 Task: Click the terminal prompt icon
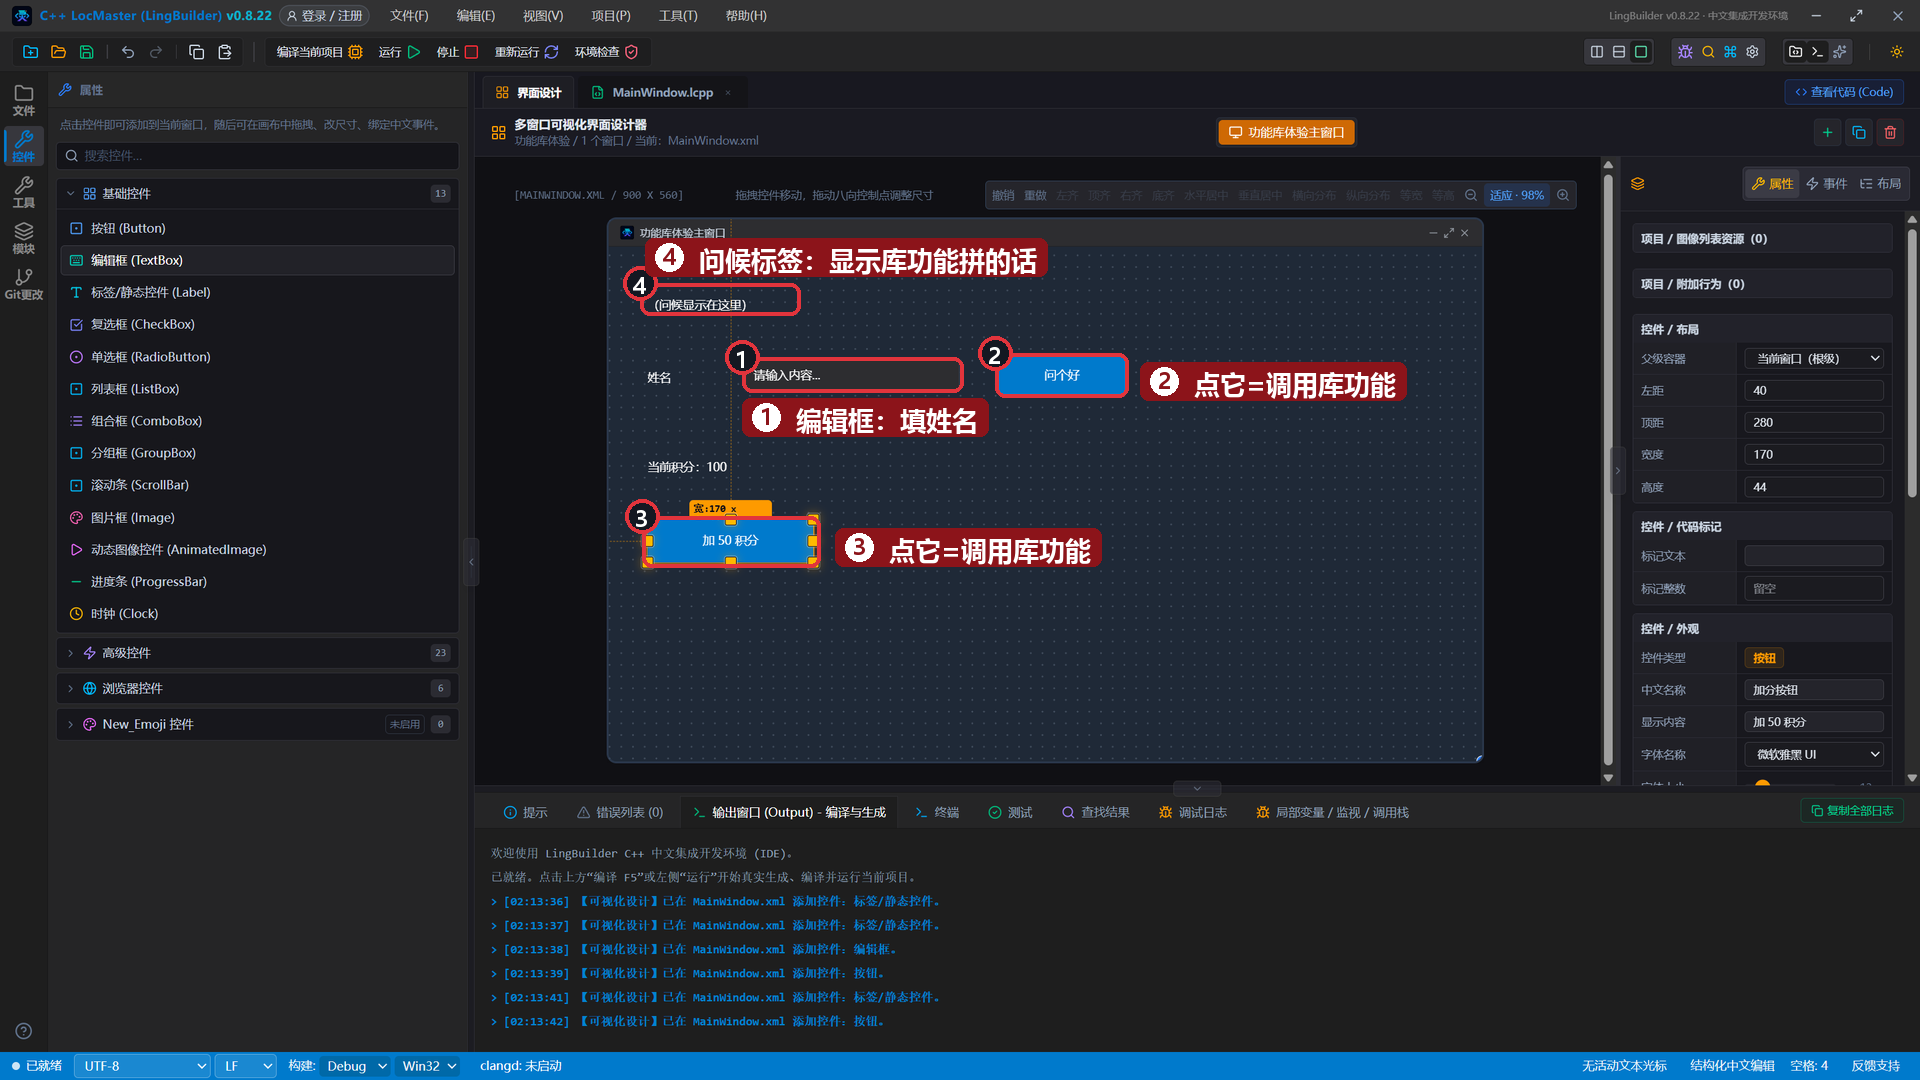tap(1818, 52)
